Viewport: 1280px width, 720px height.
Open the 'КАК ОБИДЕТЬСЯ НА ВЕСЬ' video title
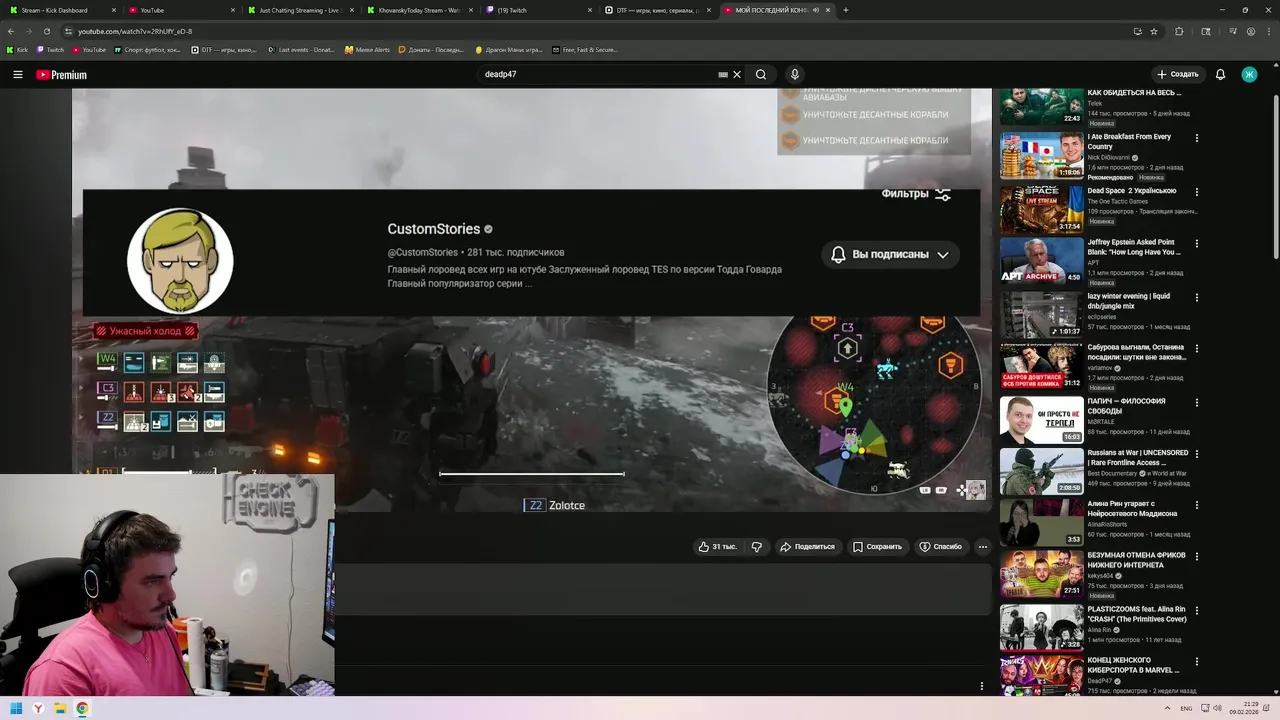tap(1134, 93)
